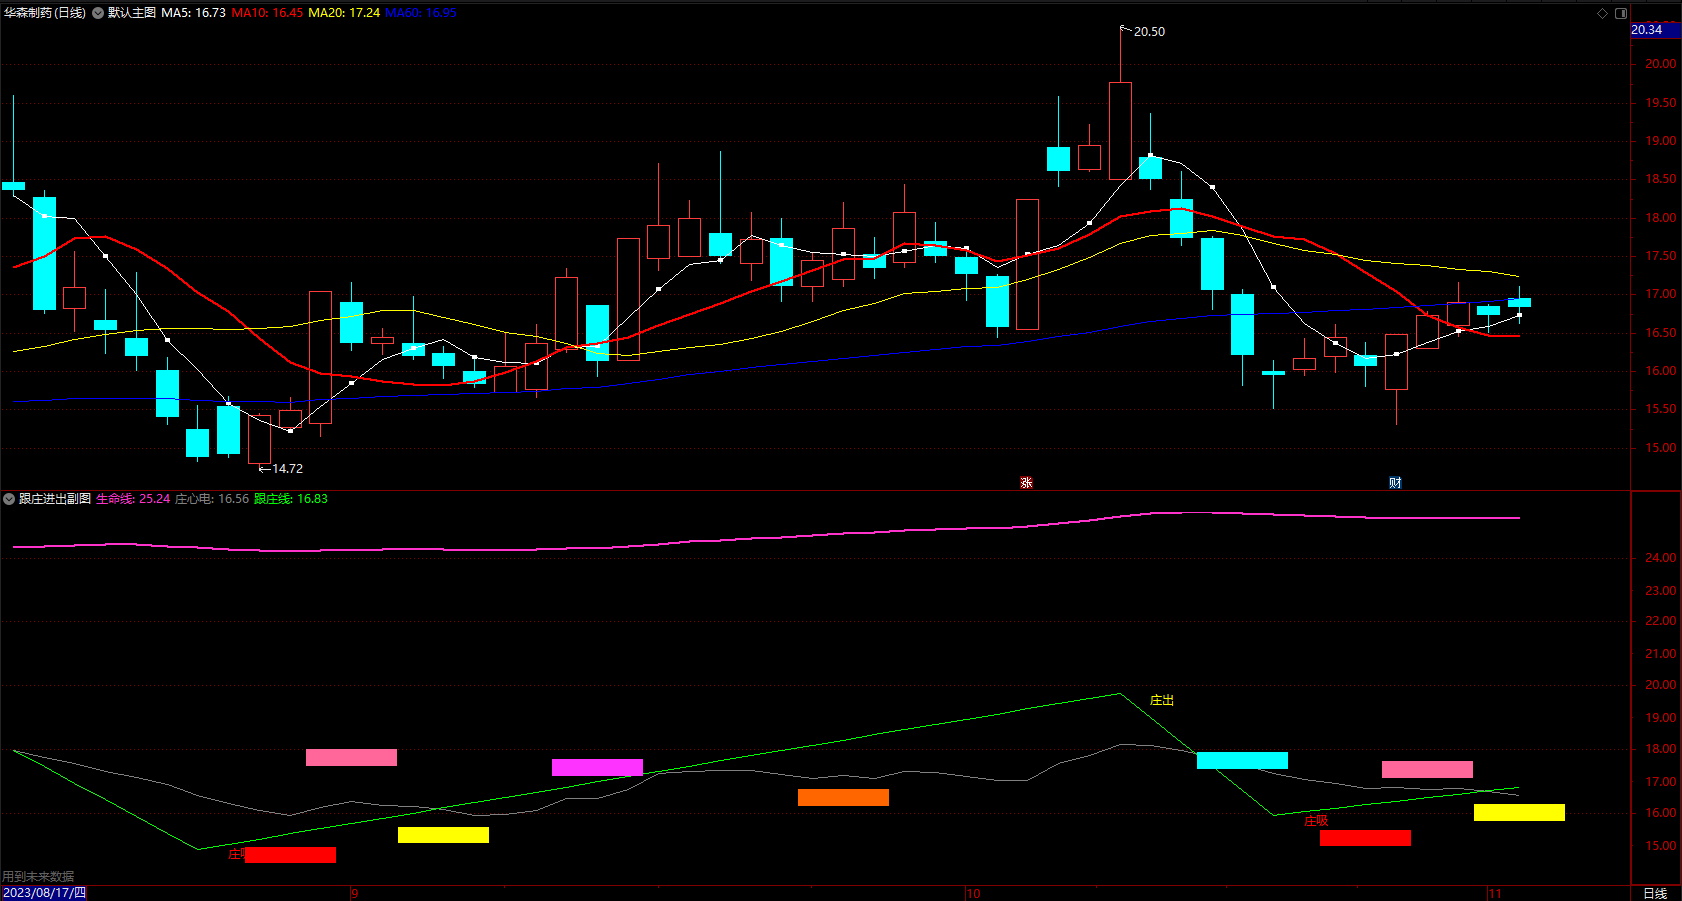Click the 跟庄线: 16.83 label
This screenshot has width=1682, height=901.
point(291,499)
